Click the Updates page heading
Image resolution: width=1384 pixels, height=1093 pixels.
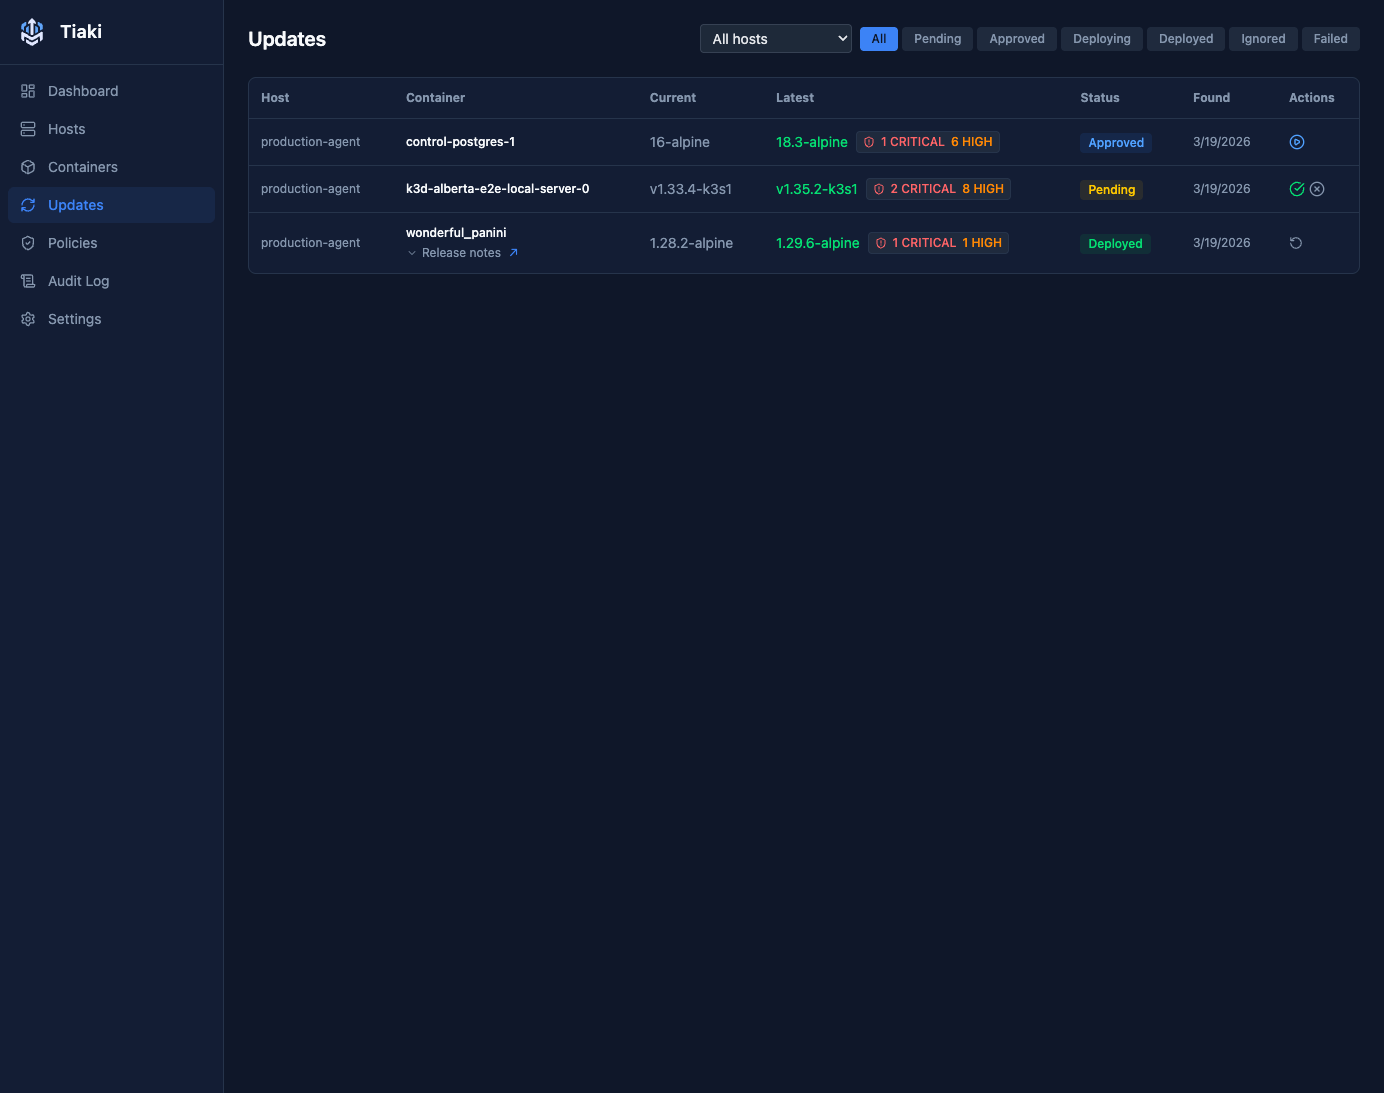[287, 39]
